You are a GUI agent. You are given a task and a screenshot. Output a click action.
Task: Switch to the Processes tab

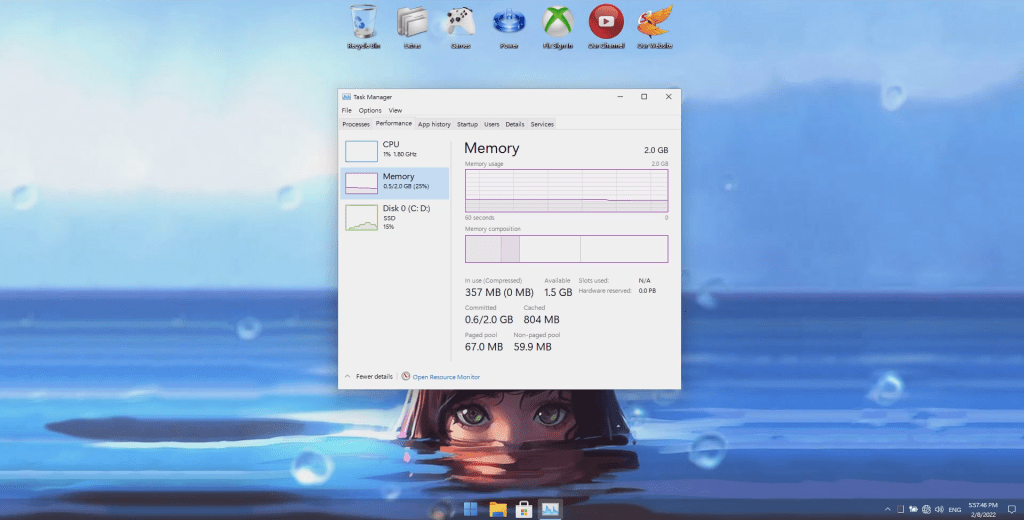356,124
